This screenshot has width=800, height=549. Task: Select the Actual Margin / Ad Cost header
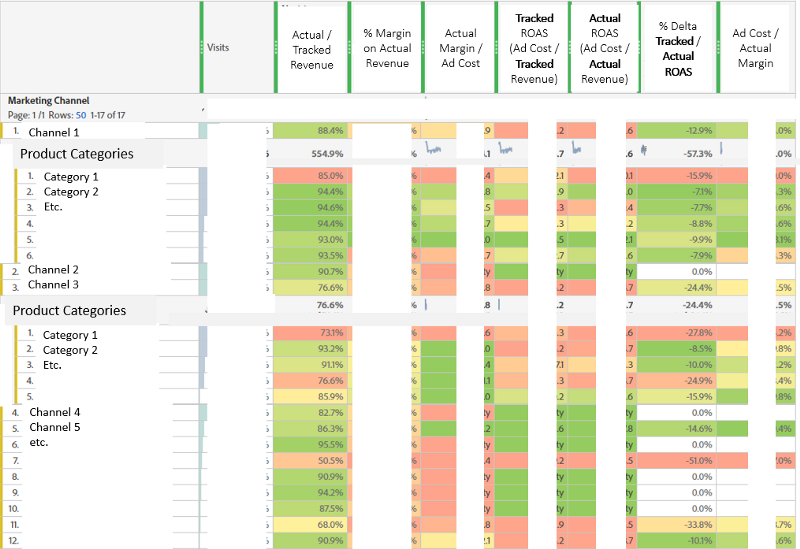coord(460,48)
